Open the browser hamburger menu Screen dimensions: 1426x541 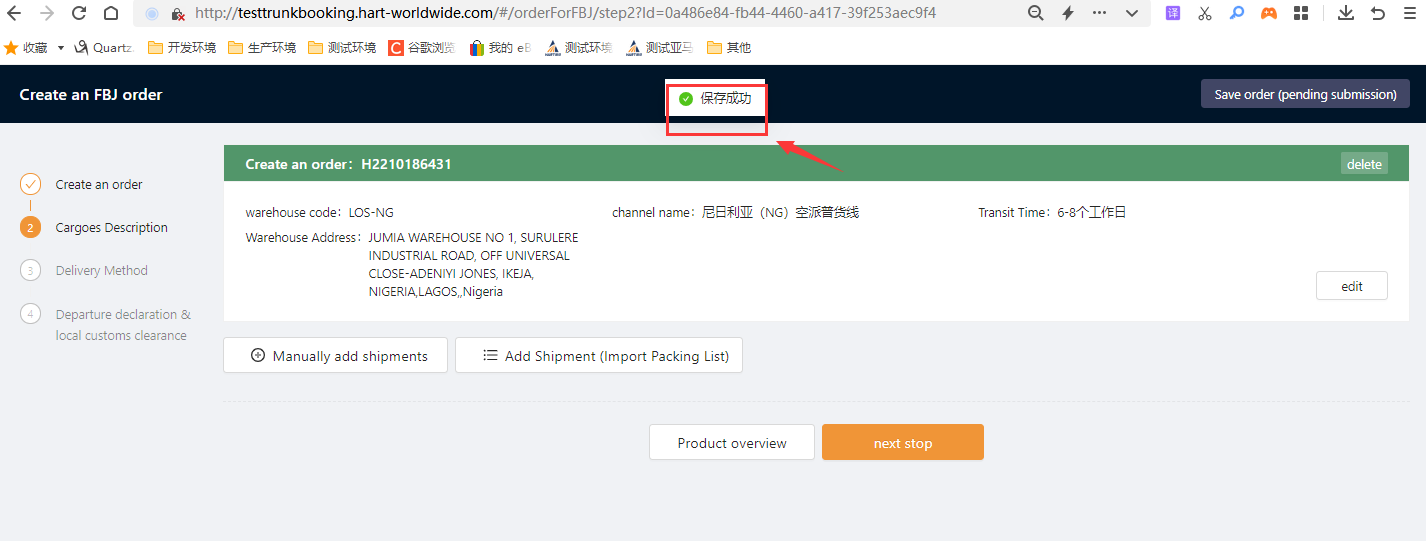1408,13
